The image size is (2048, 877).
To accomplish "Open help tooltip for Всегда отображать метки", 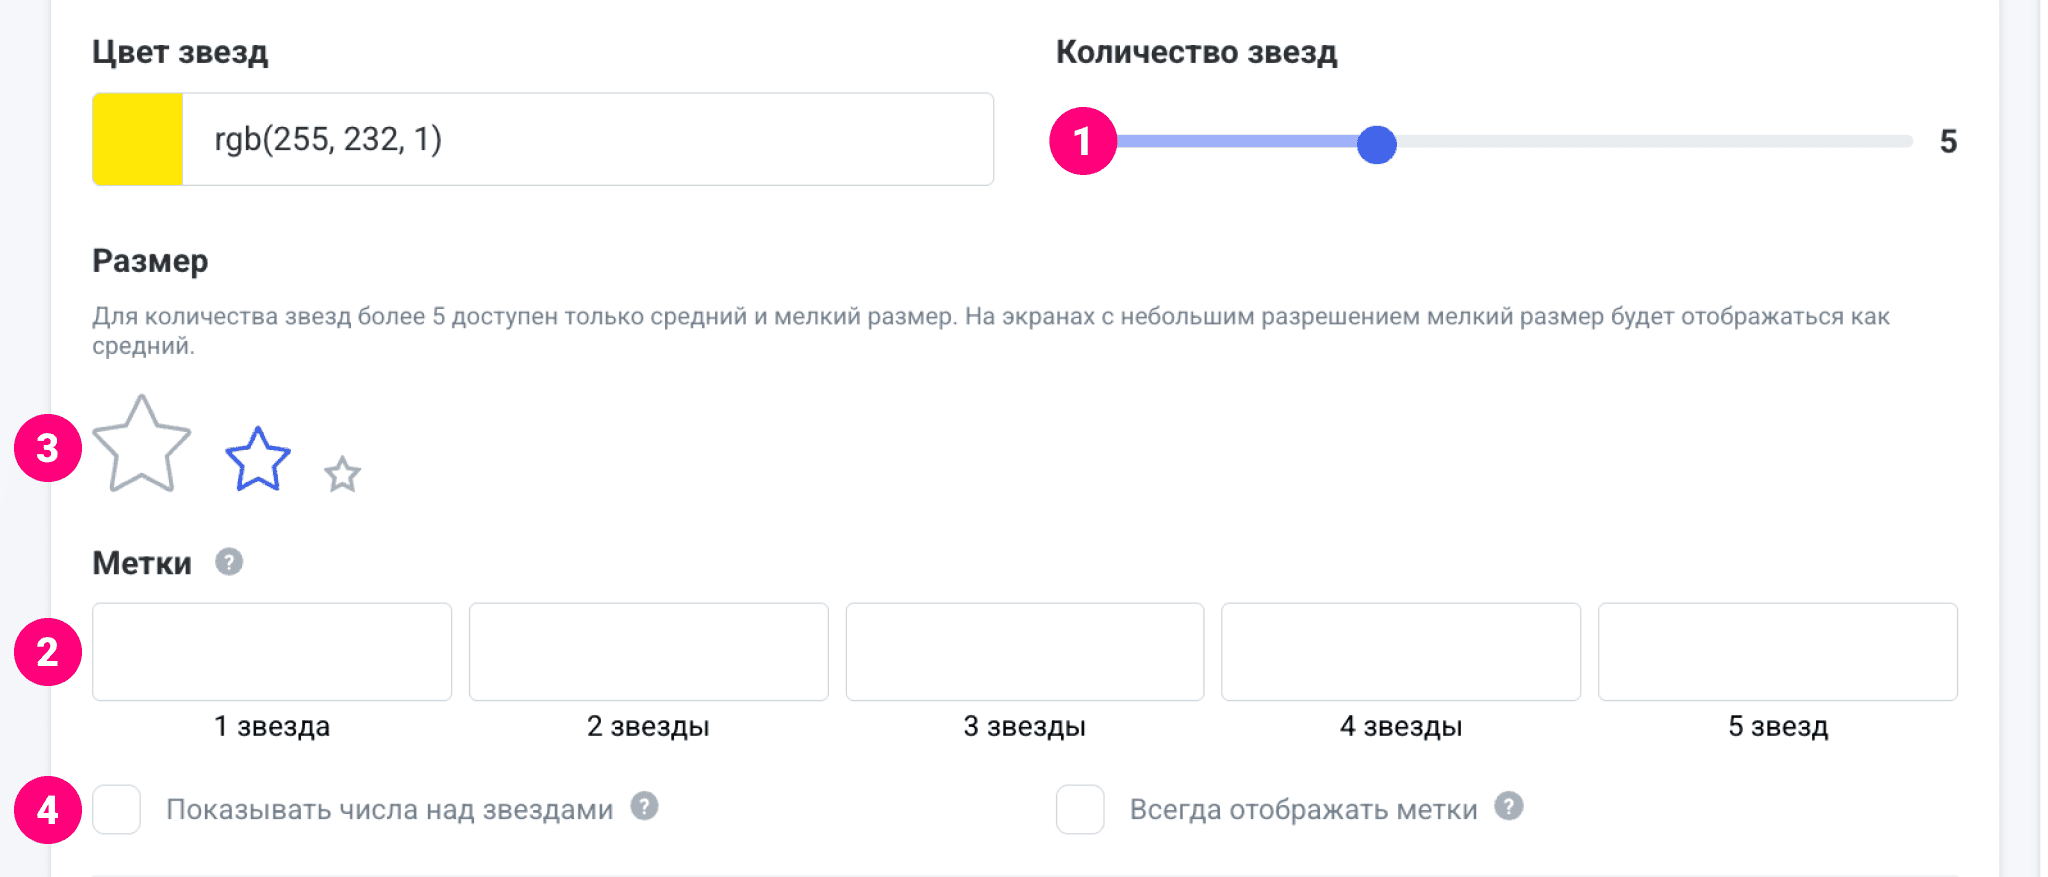I will [x=1509, y=806].
